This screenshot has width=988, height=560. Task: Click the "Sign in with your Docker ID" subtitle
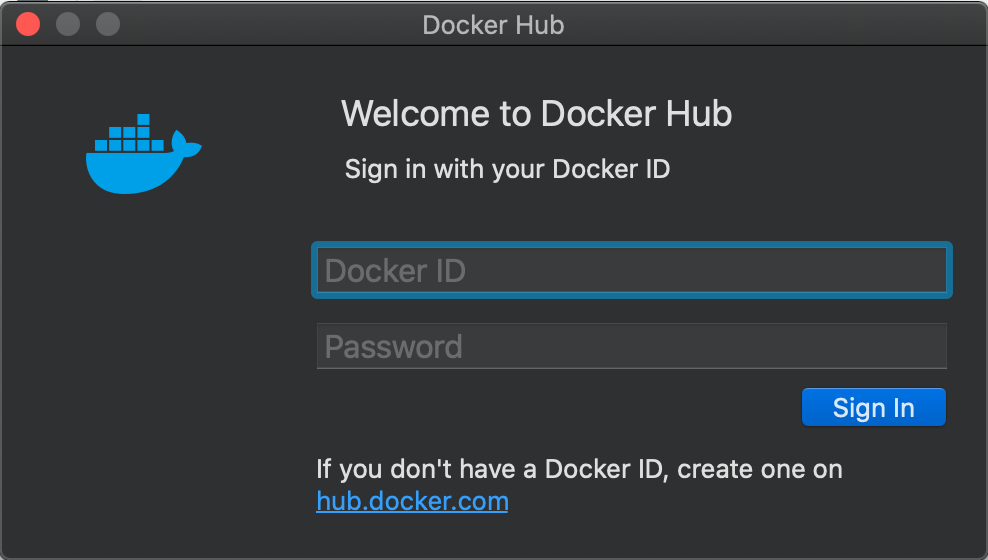(507, 169)
